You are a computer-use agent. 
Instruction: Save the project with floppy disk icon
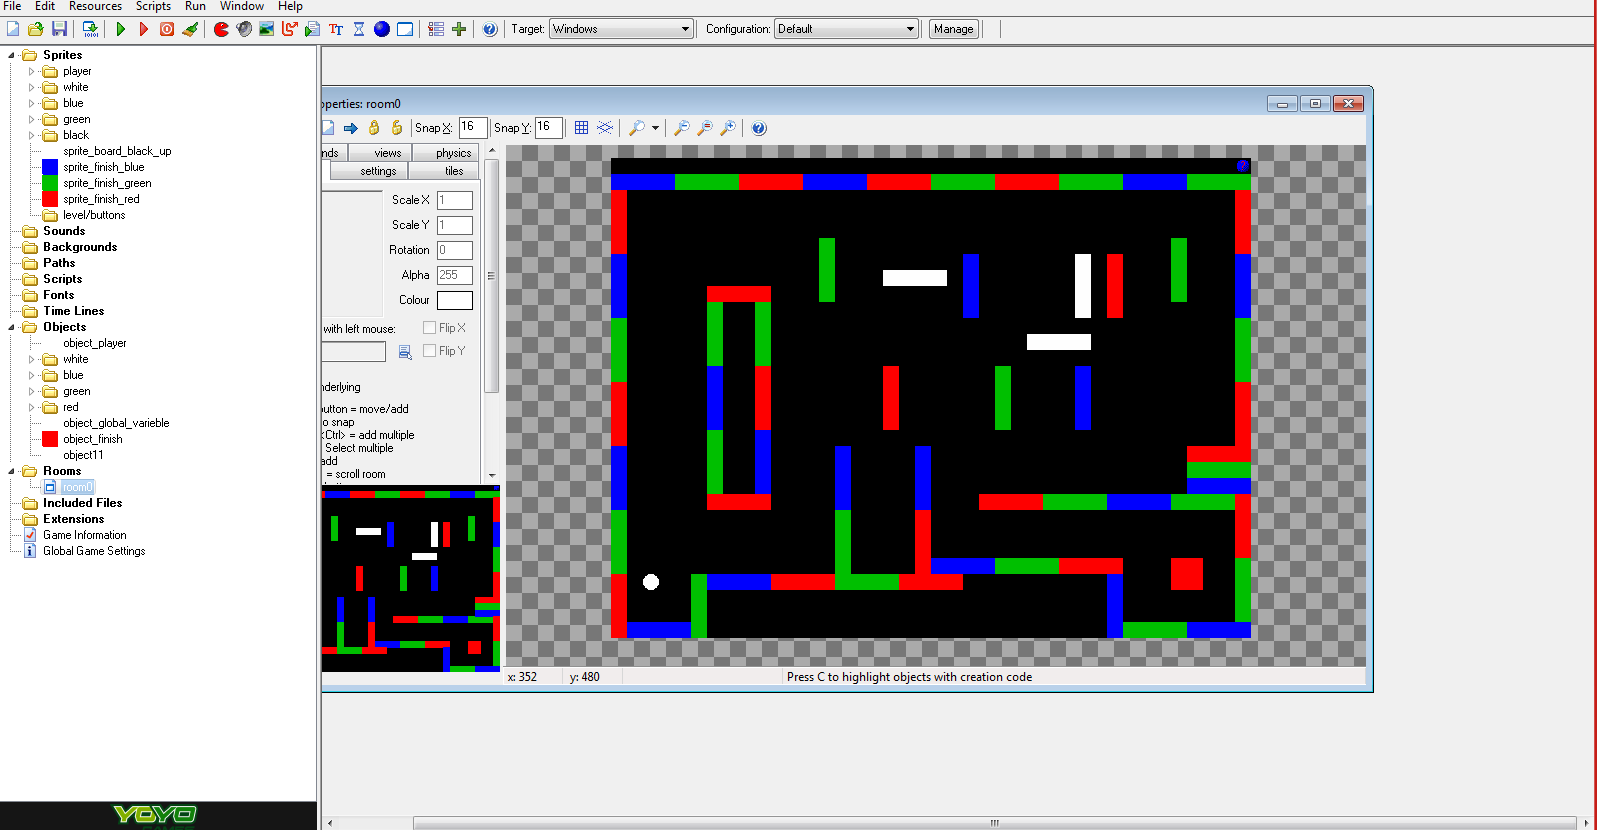coord(59,29)
